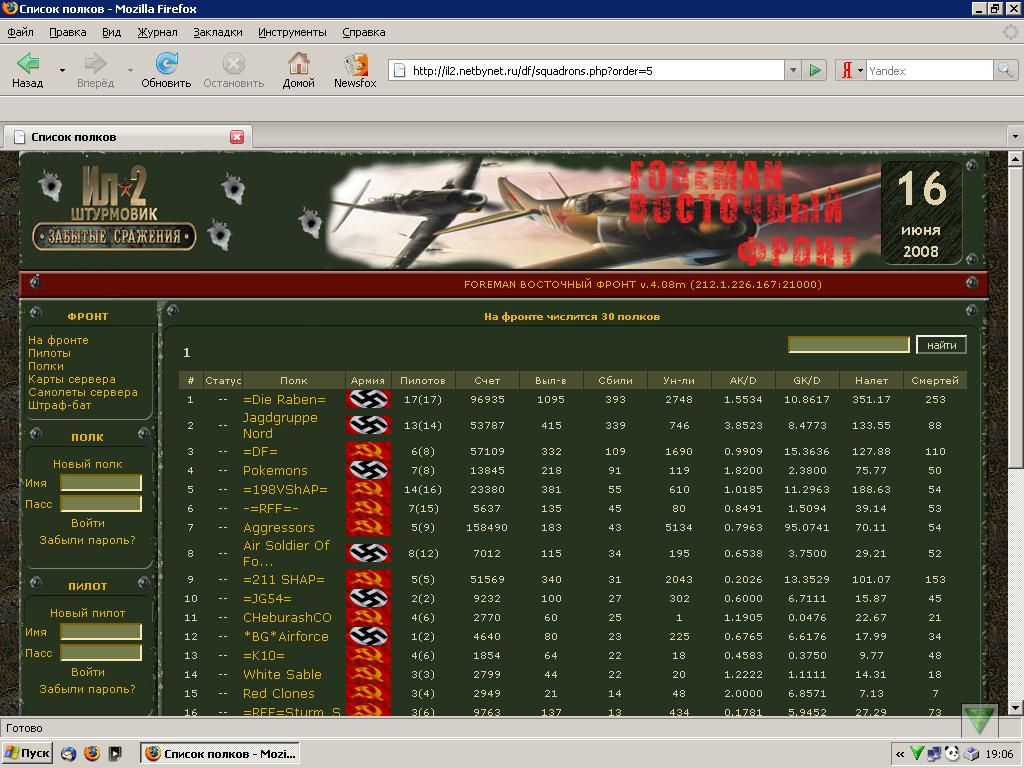
Task: Click the Firefox icon in quick launch
Action: (92, 753)
